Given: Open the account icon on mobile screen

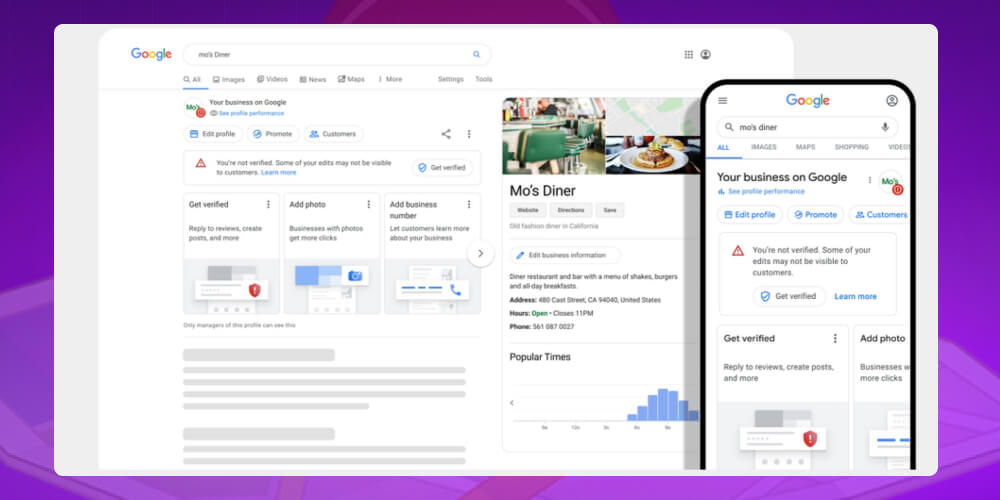Looking at the screenshot, I should pos(892,101).
